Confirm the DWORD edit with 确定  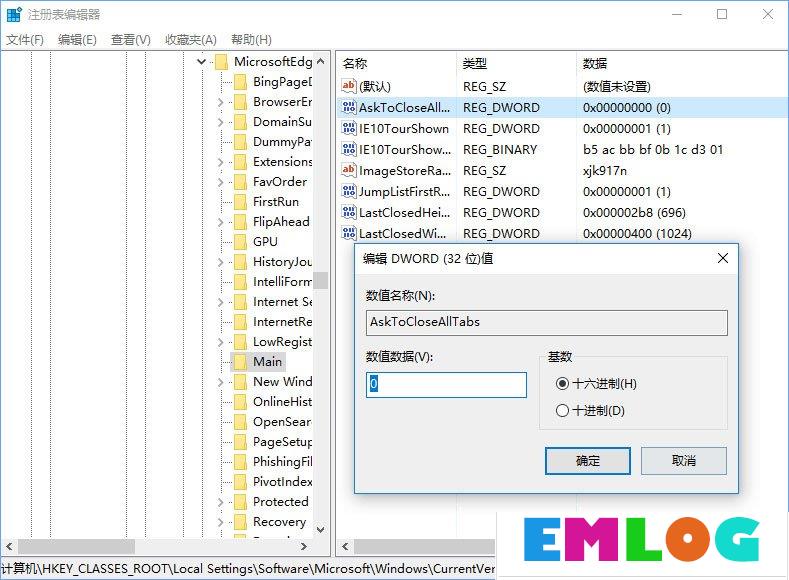pyautogui.click(x=588, y=461)
